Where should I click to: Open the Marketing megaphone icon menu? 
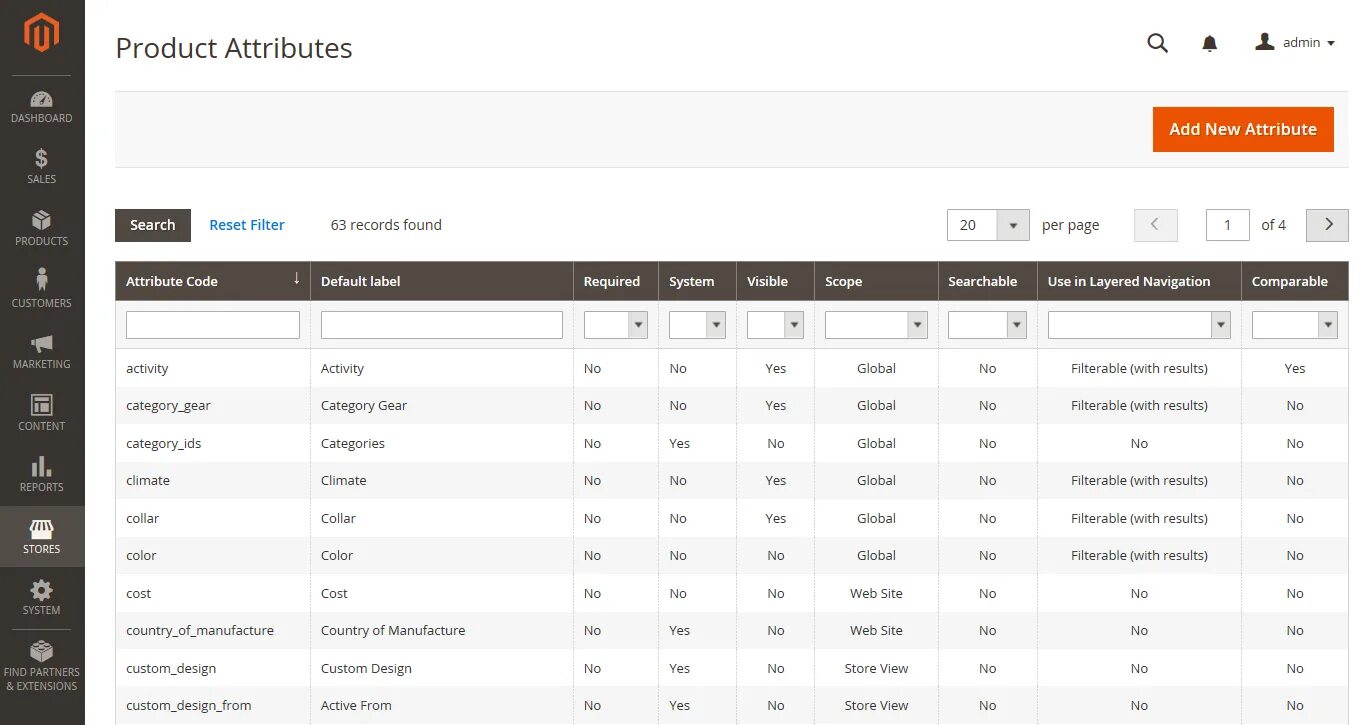pos(42,344)
